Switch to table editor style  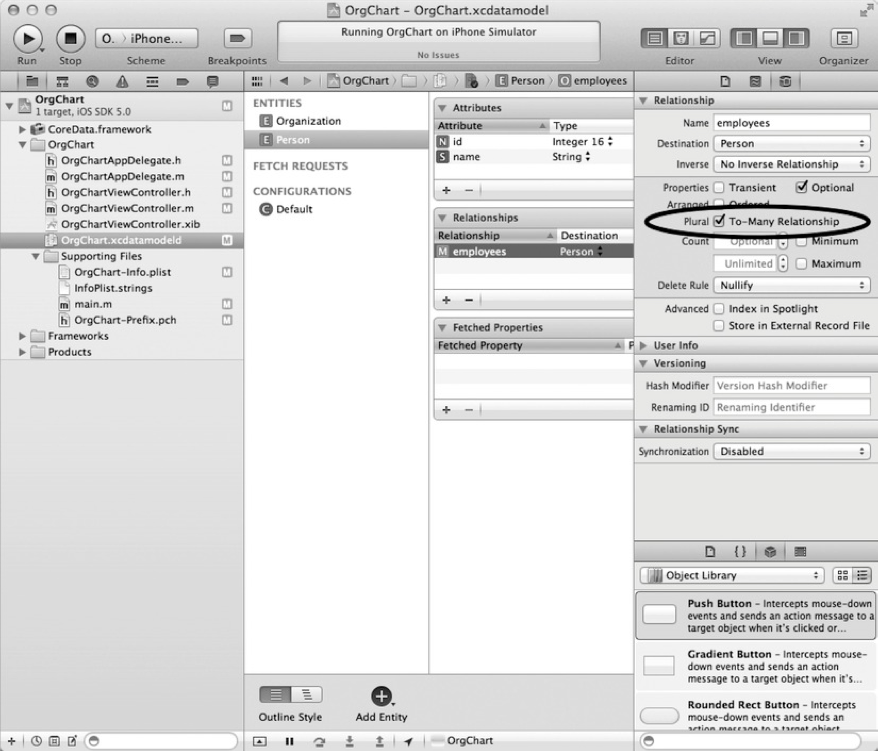tap(275, 695)
